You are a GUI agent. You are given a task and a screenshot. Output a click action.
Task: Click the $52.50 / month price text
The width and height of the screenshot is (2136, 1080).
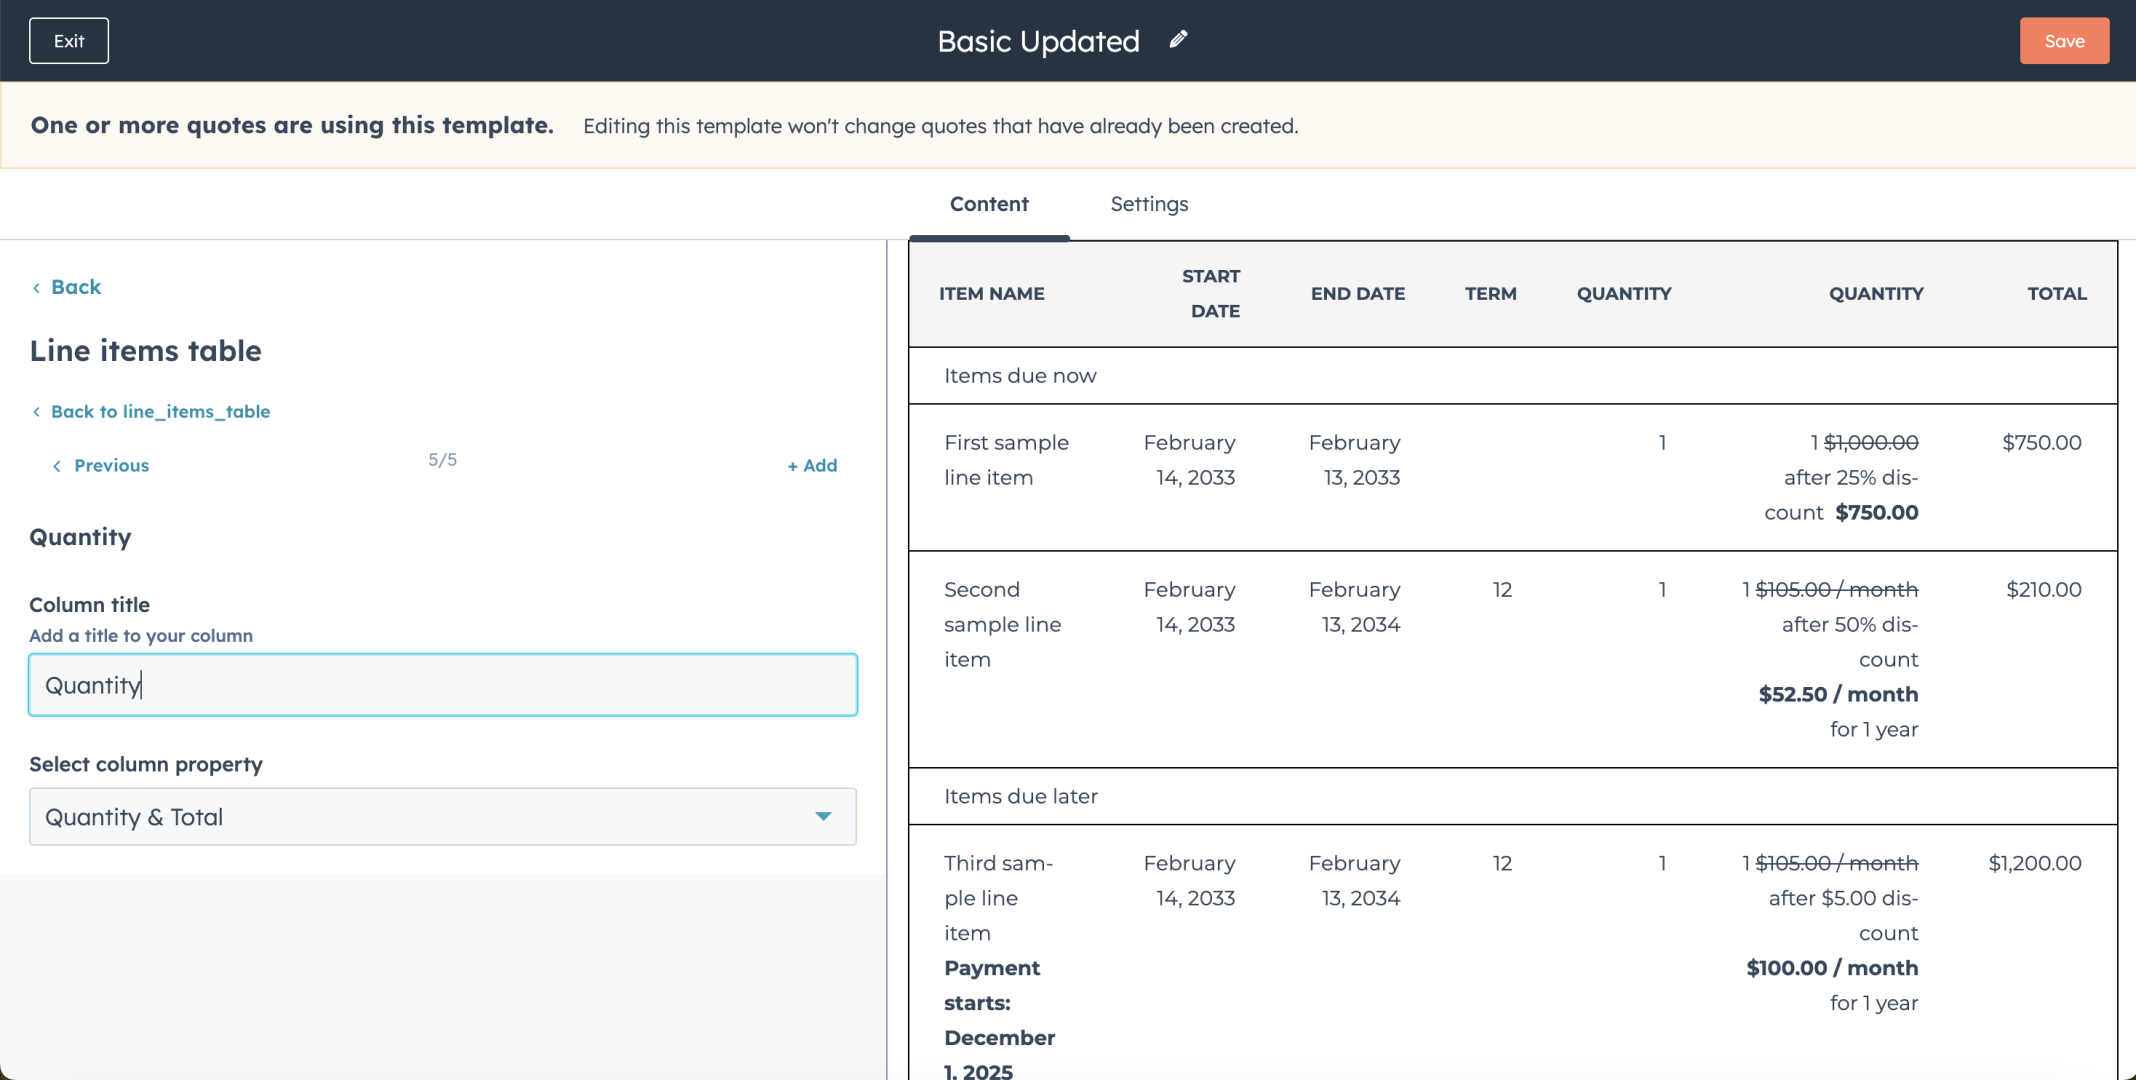(x=1838, y=694)
